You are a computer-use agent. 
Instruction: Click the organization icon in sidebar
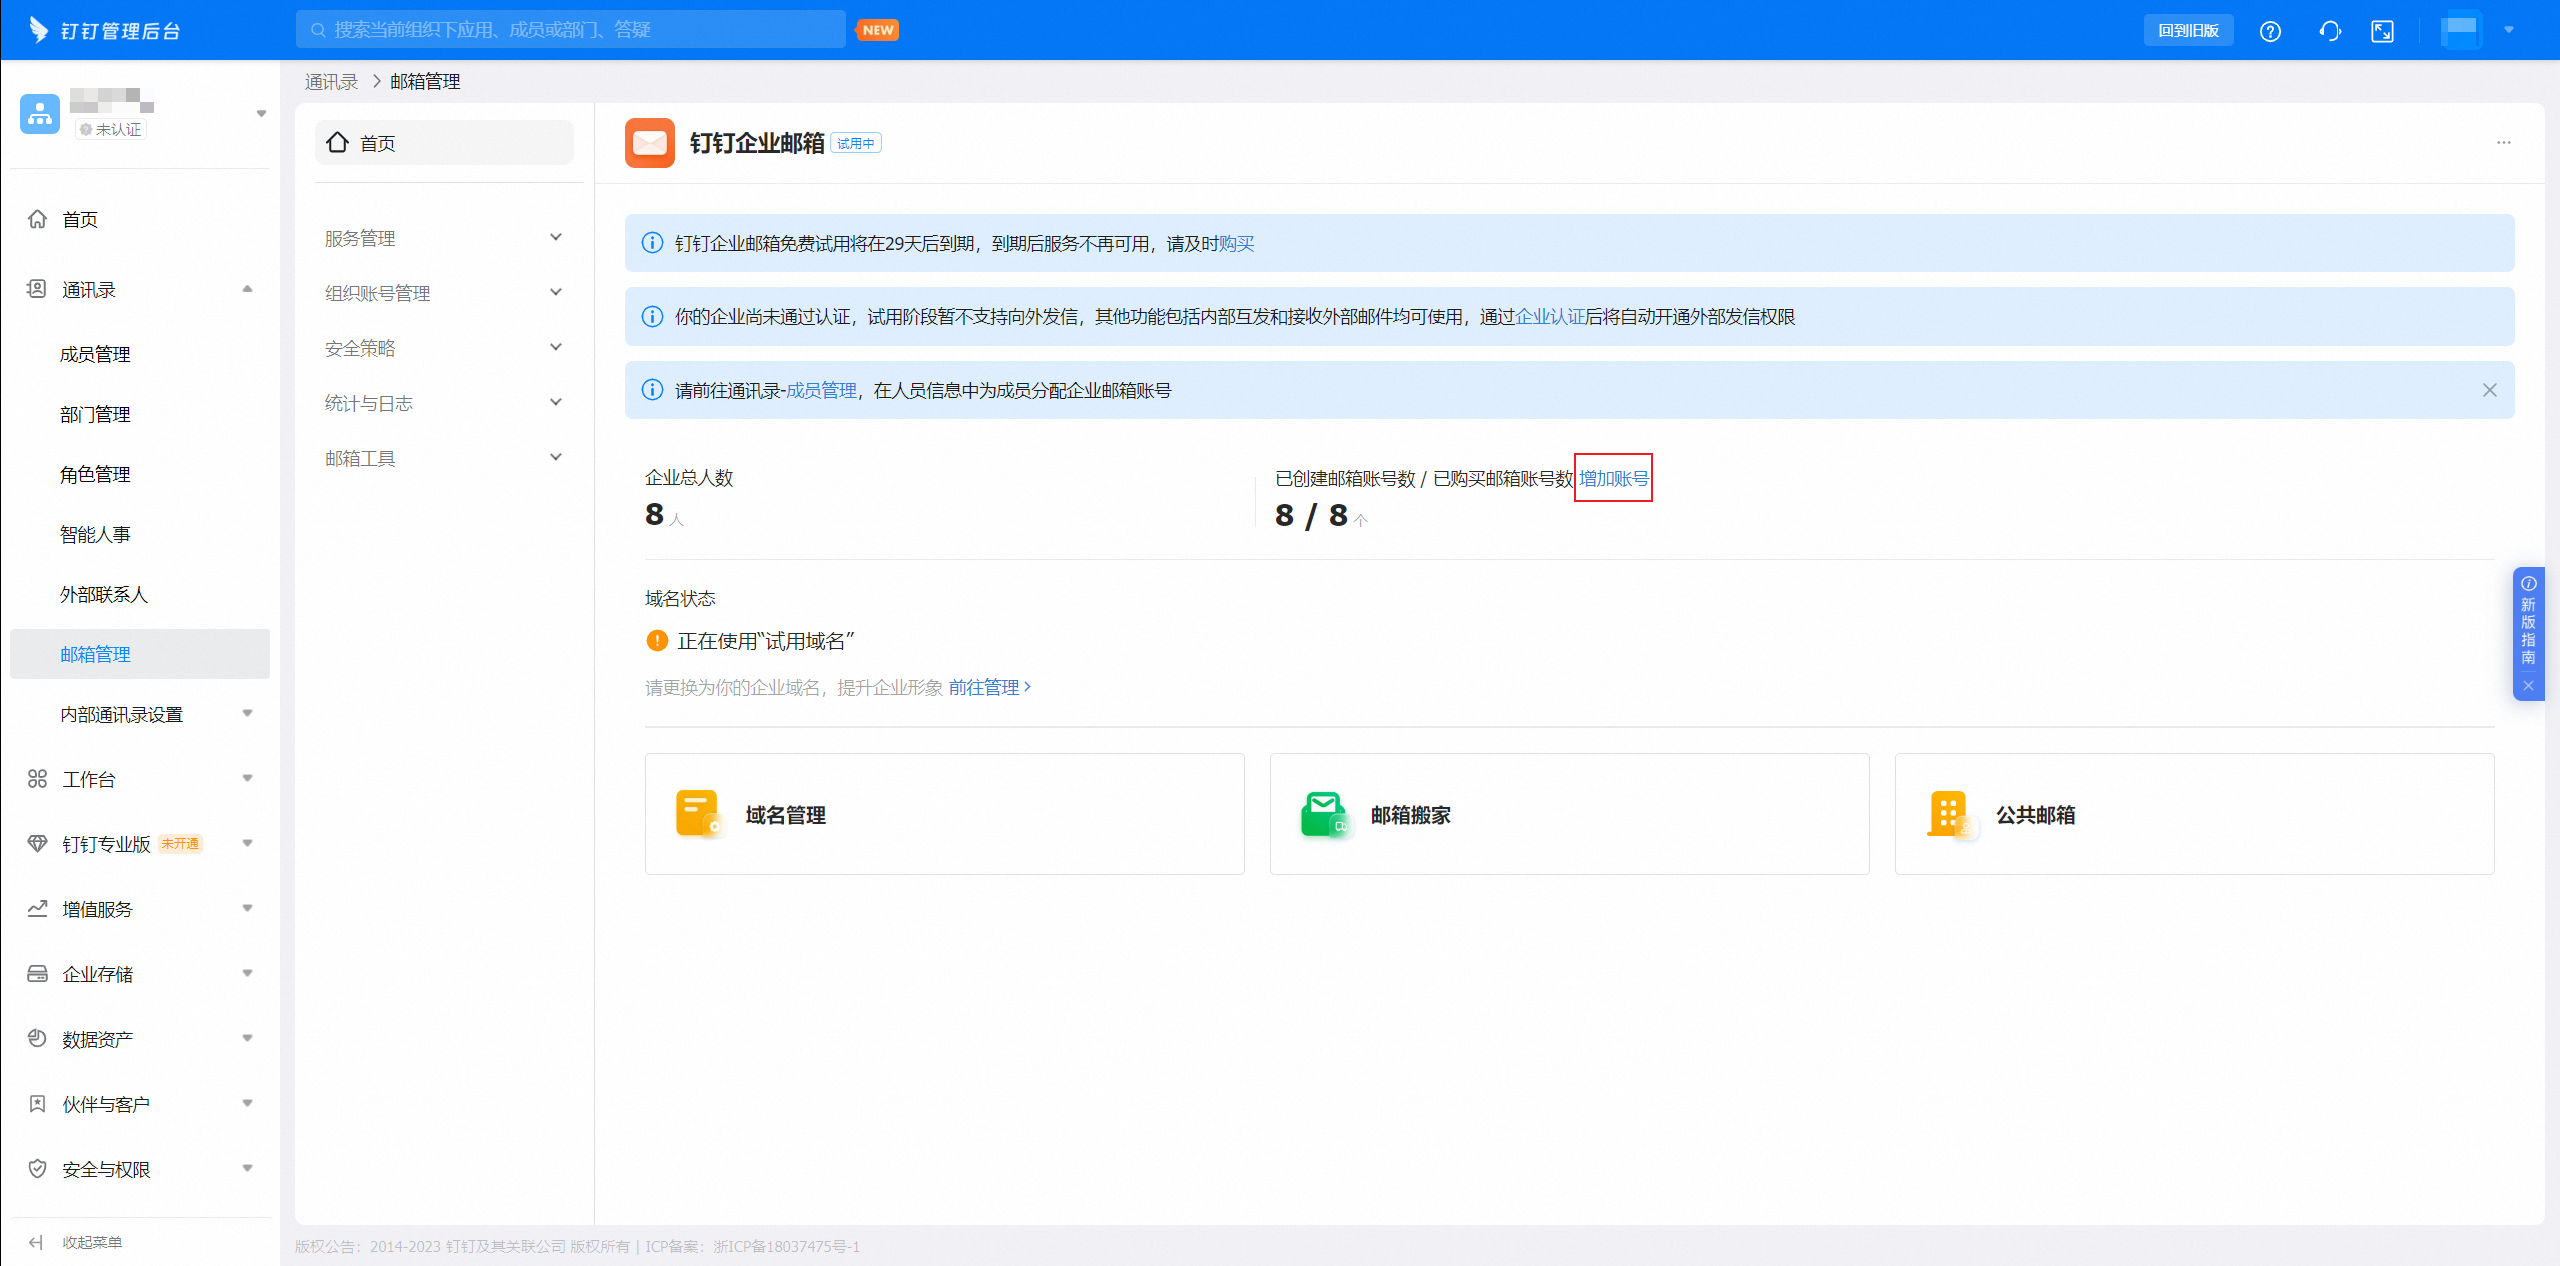click(x=40, y=114)
